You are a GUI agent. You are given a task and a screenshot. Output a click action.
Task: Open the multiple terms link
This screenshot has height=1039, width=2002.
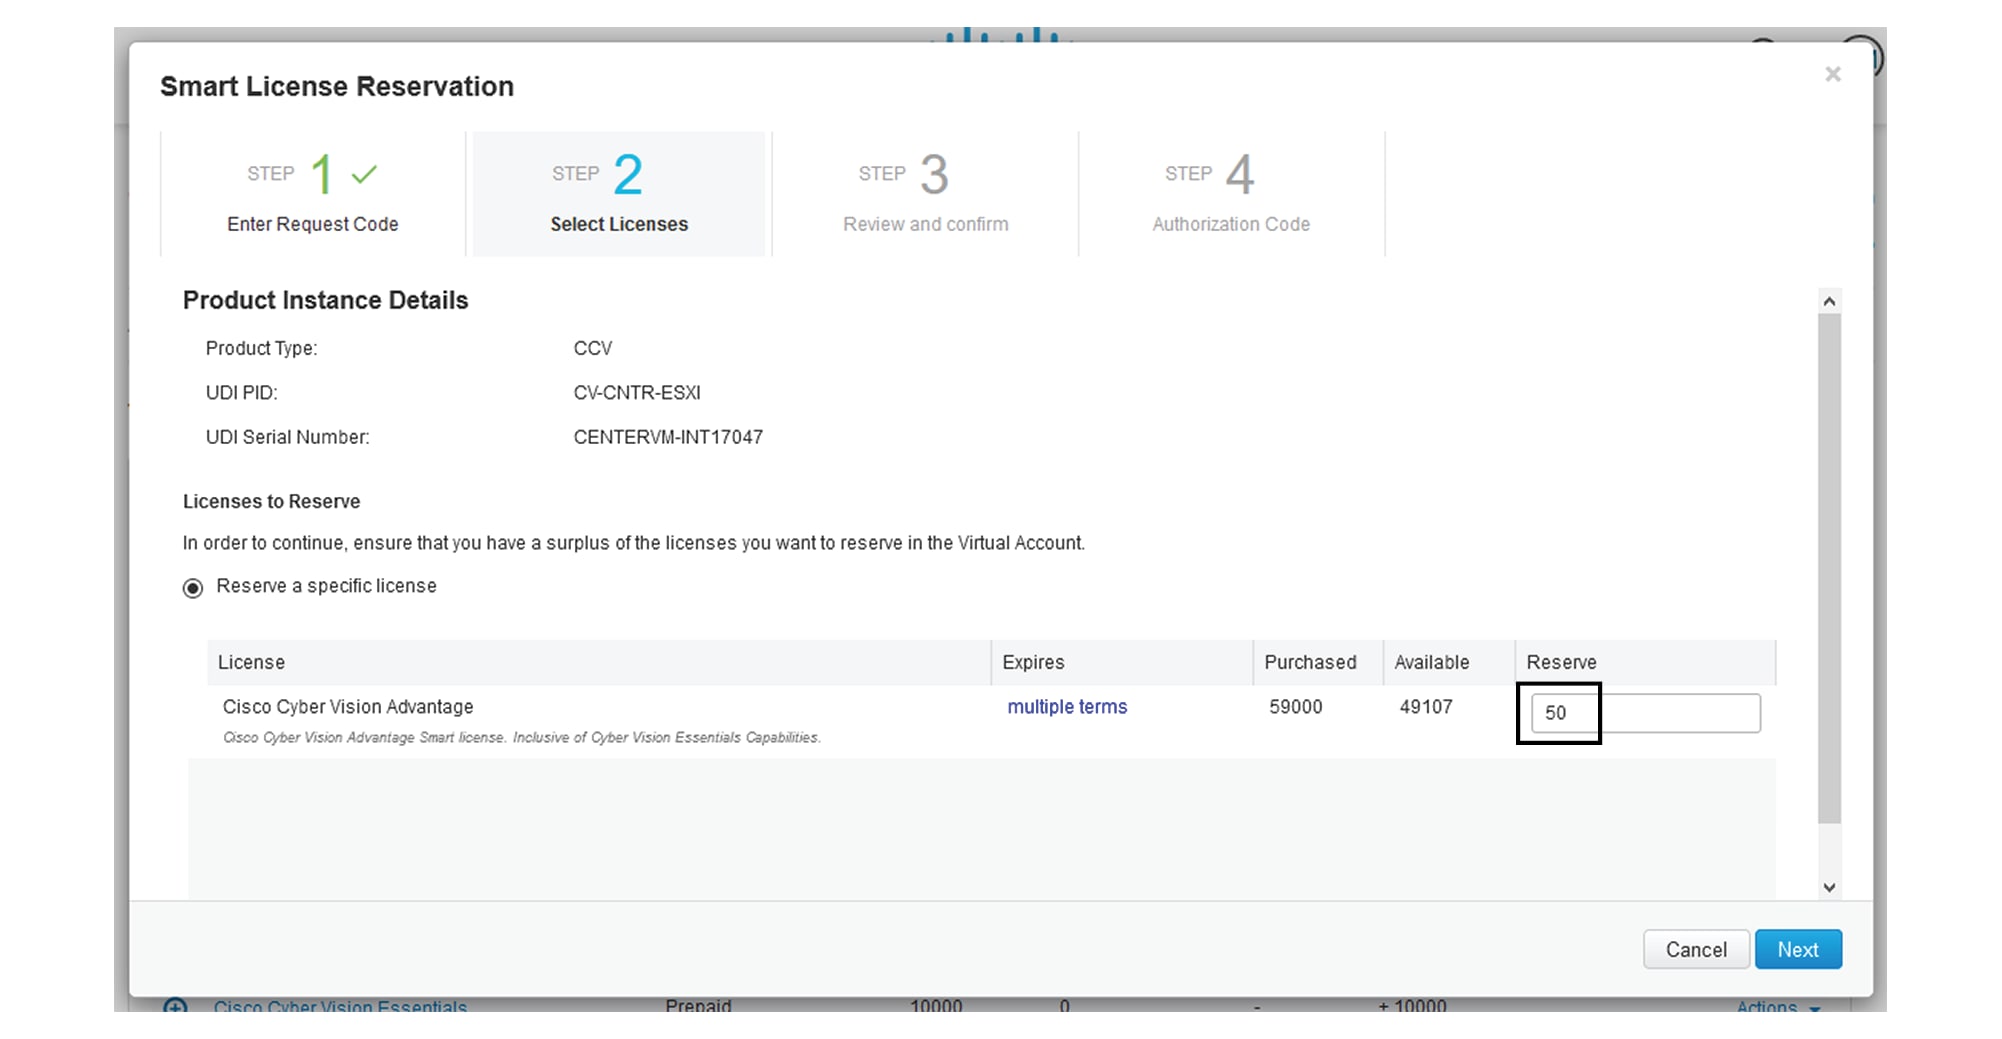[1067, 707]
